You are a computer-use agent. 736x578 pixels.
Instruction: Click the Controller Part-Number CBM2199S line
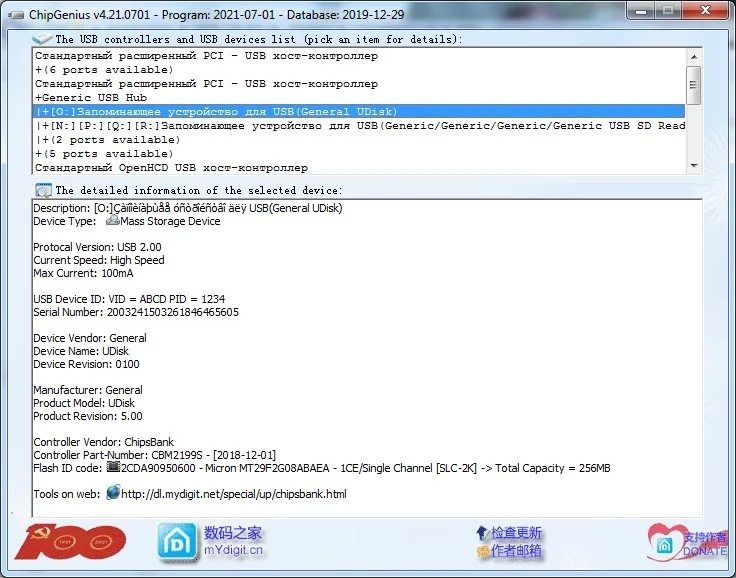tap(154, 455)
